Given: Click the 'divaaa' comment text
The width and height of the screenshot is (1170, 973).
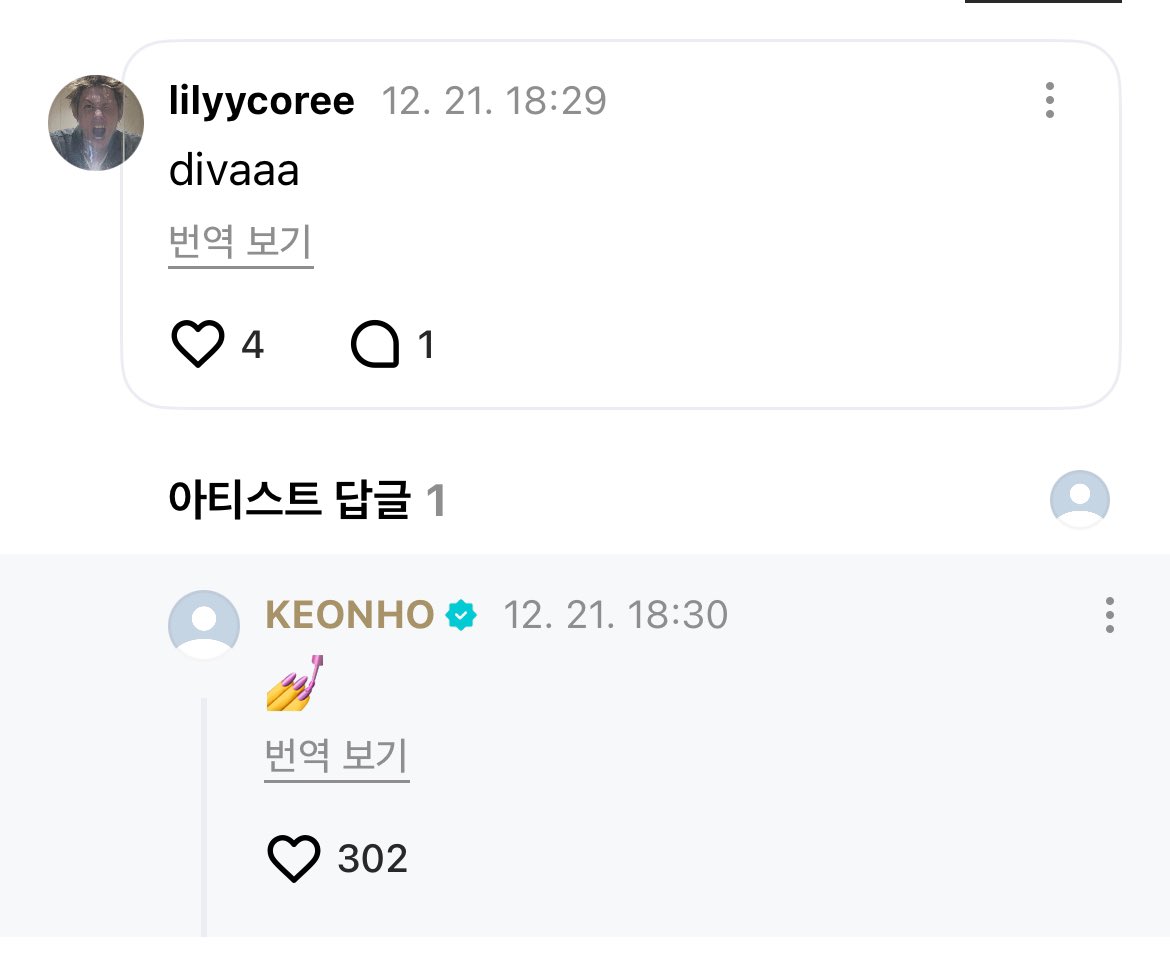Looking at the screenshot, I should click(234, 170).
